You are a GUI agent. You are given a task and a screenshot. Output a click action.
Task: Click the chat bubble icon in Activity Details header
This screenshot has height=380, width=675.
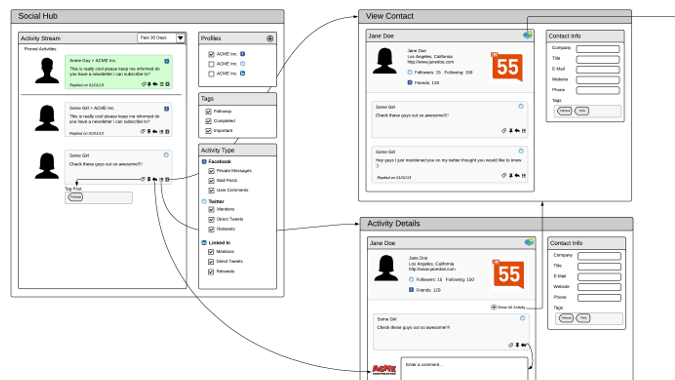click(529, 242)
